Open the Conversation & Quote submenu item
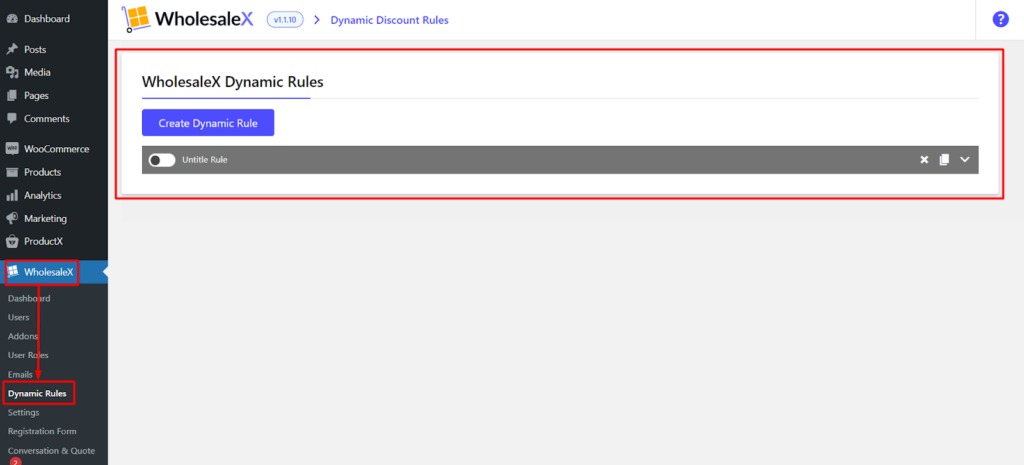This screenshot has width=1024, height=465. tap(51, 451)
